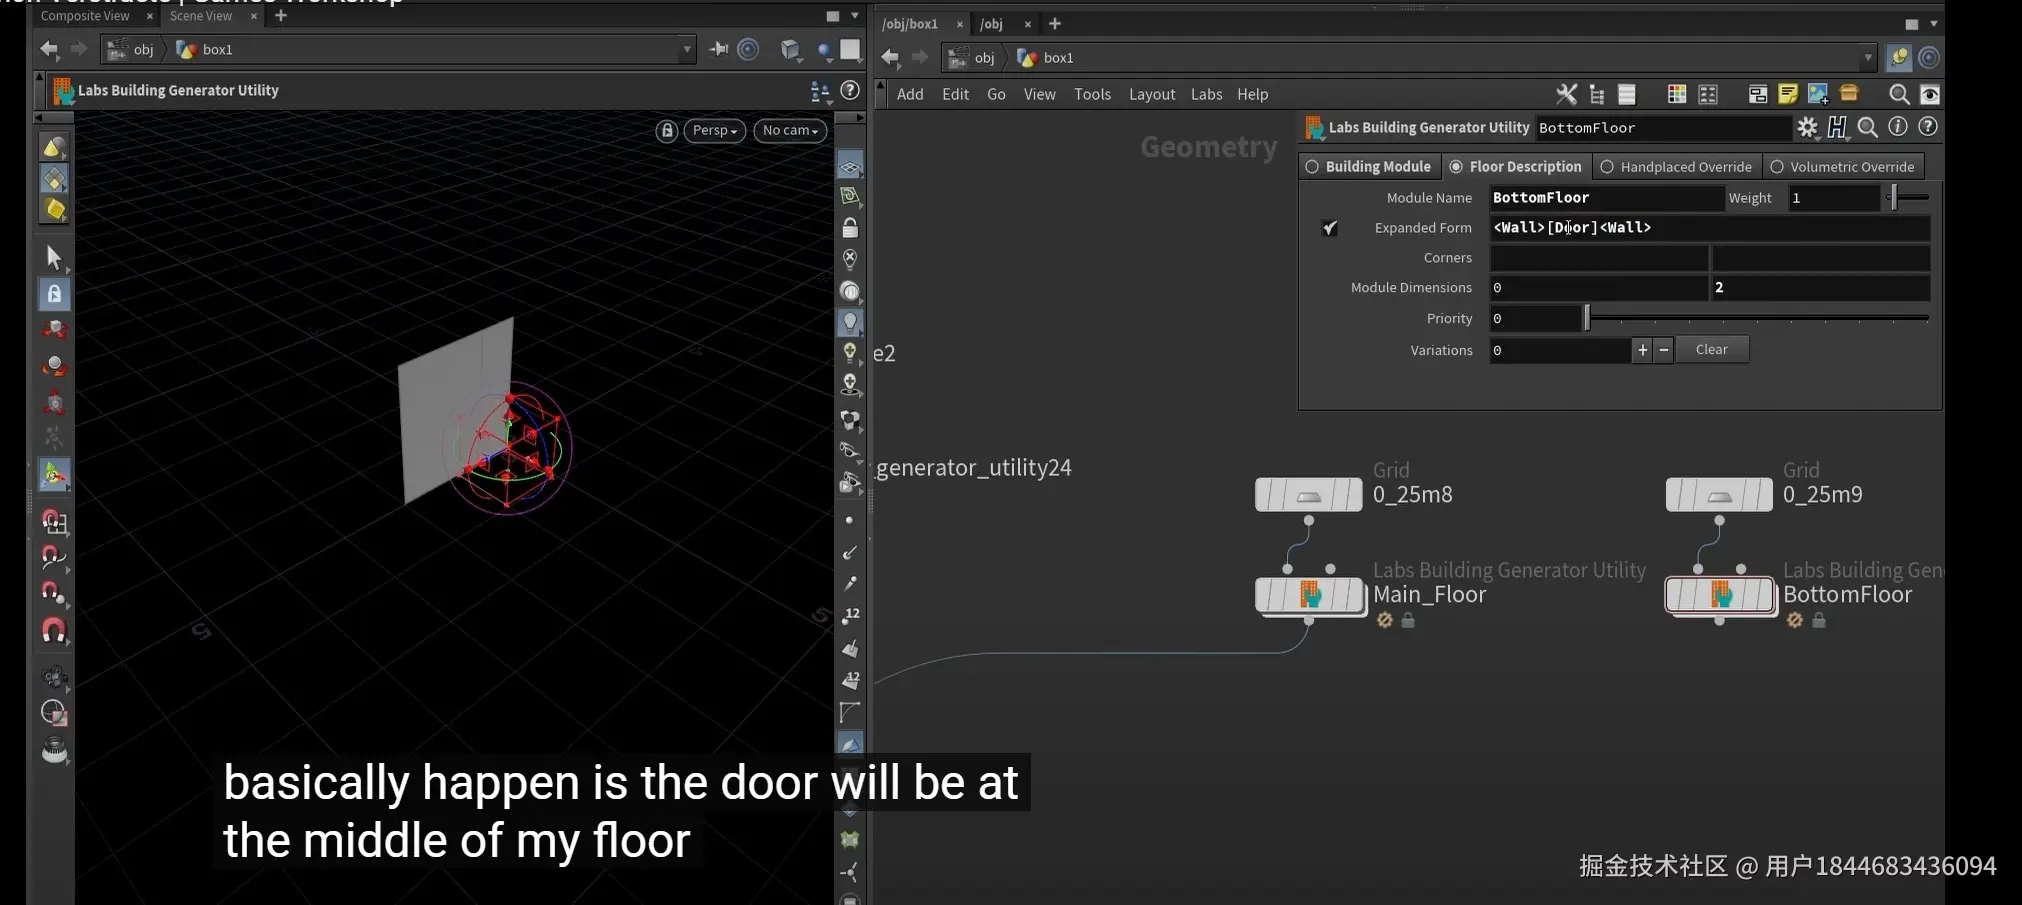Create a network box icon
Image resolution: width=2022 pixels, height=905 pixels.
pyautogui.click(x=1757, y=94)
